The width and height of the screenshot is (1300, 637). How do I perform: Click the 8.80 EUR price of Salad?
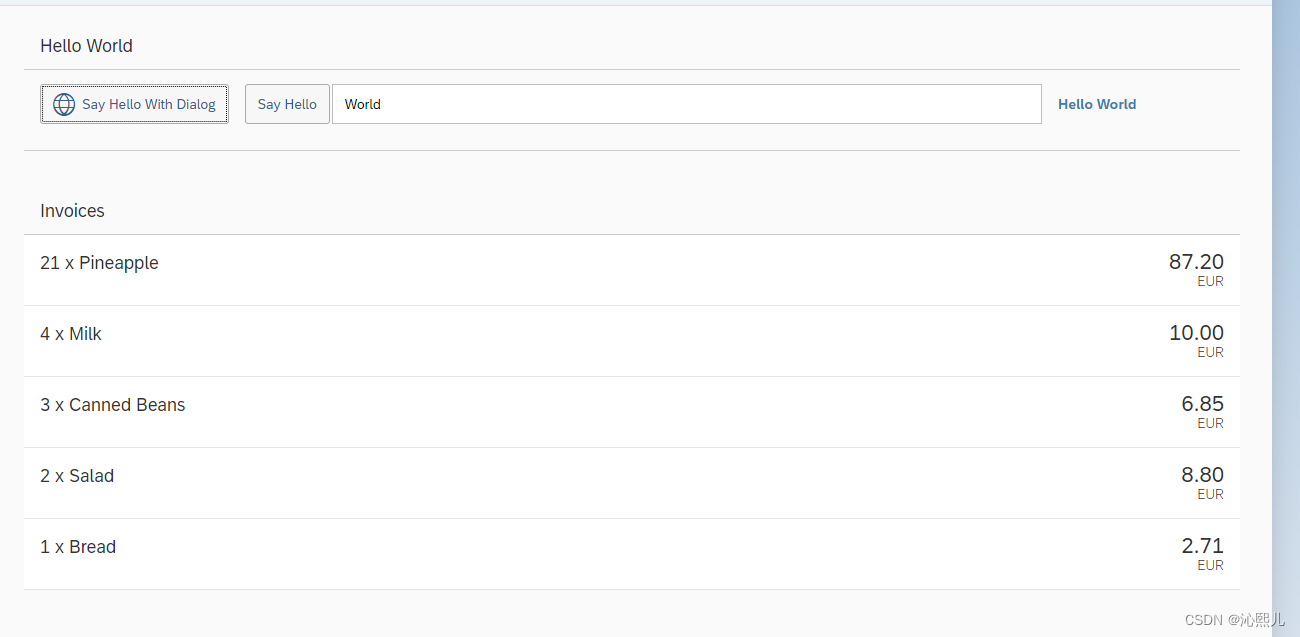point(1202,474)
